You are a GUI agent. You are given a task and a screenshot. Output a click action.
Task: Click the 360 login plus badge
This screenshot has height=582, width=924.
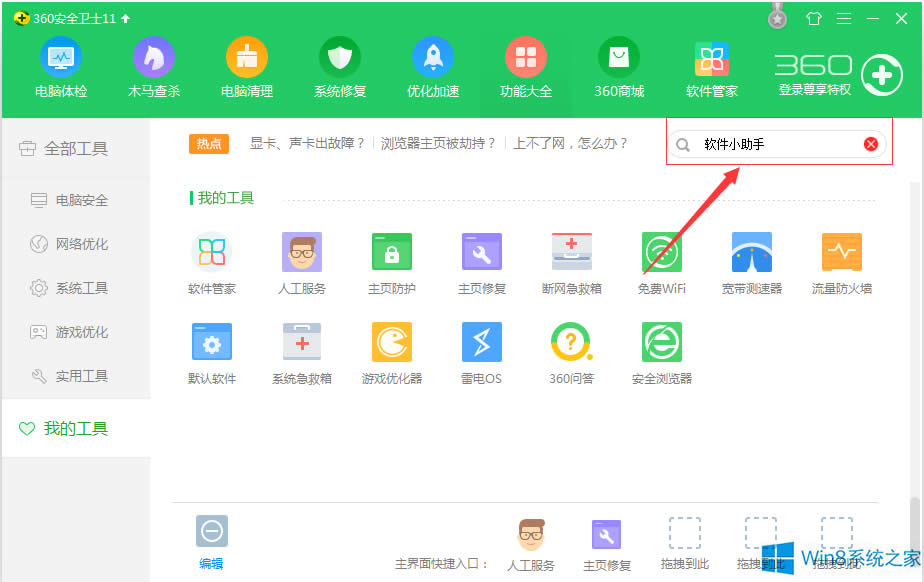(x=882, y=75)
